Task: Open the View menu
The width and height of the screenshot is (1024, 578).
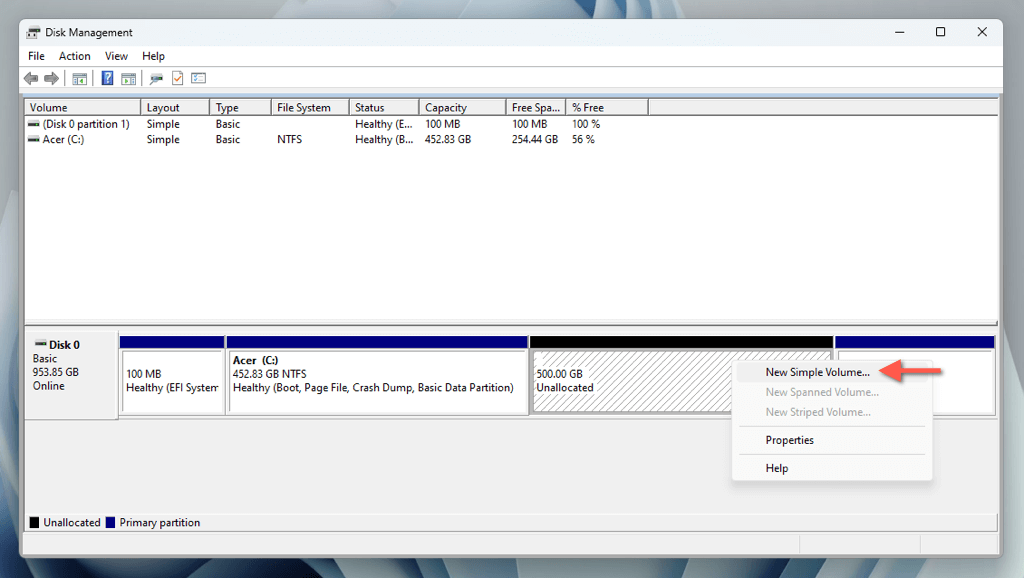Action: (x=116, y=56)
